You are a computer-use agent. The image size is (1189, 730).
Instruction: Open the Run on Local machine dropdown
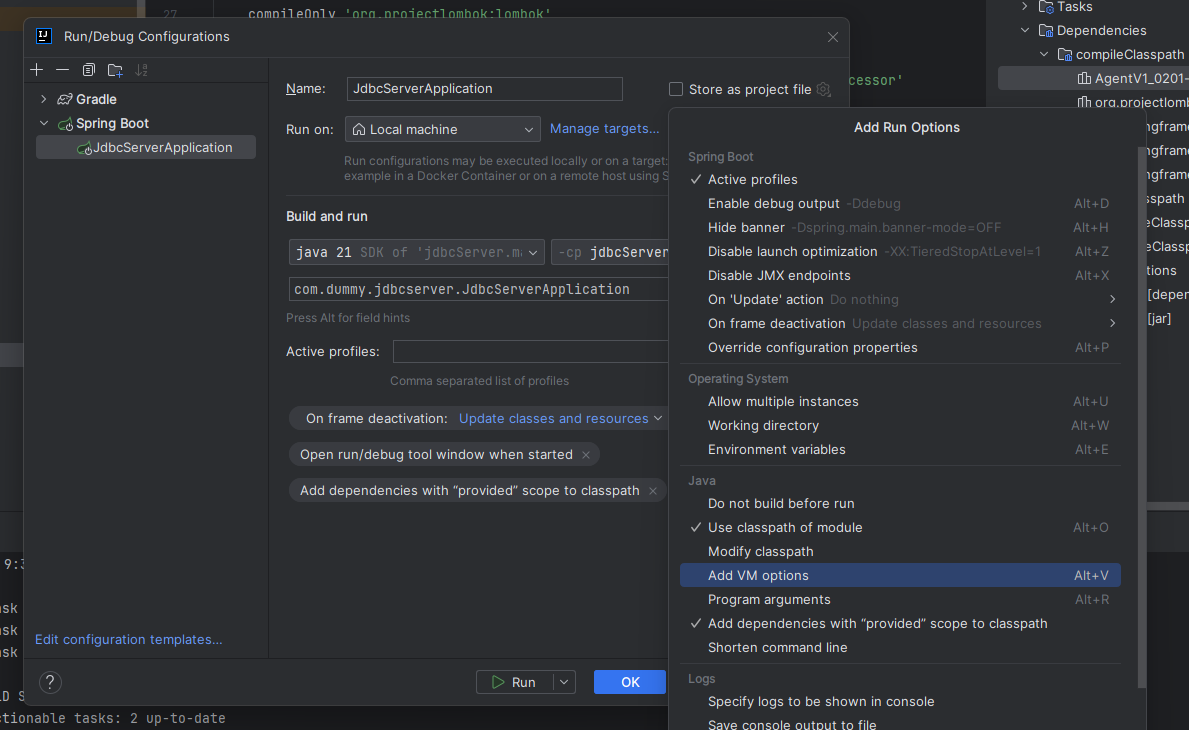pyautogui.click(x=443, y=130)
